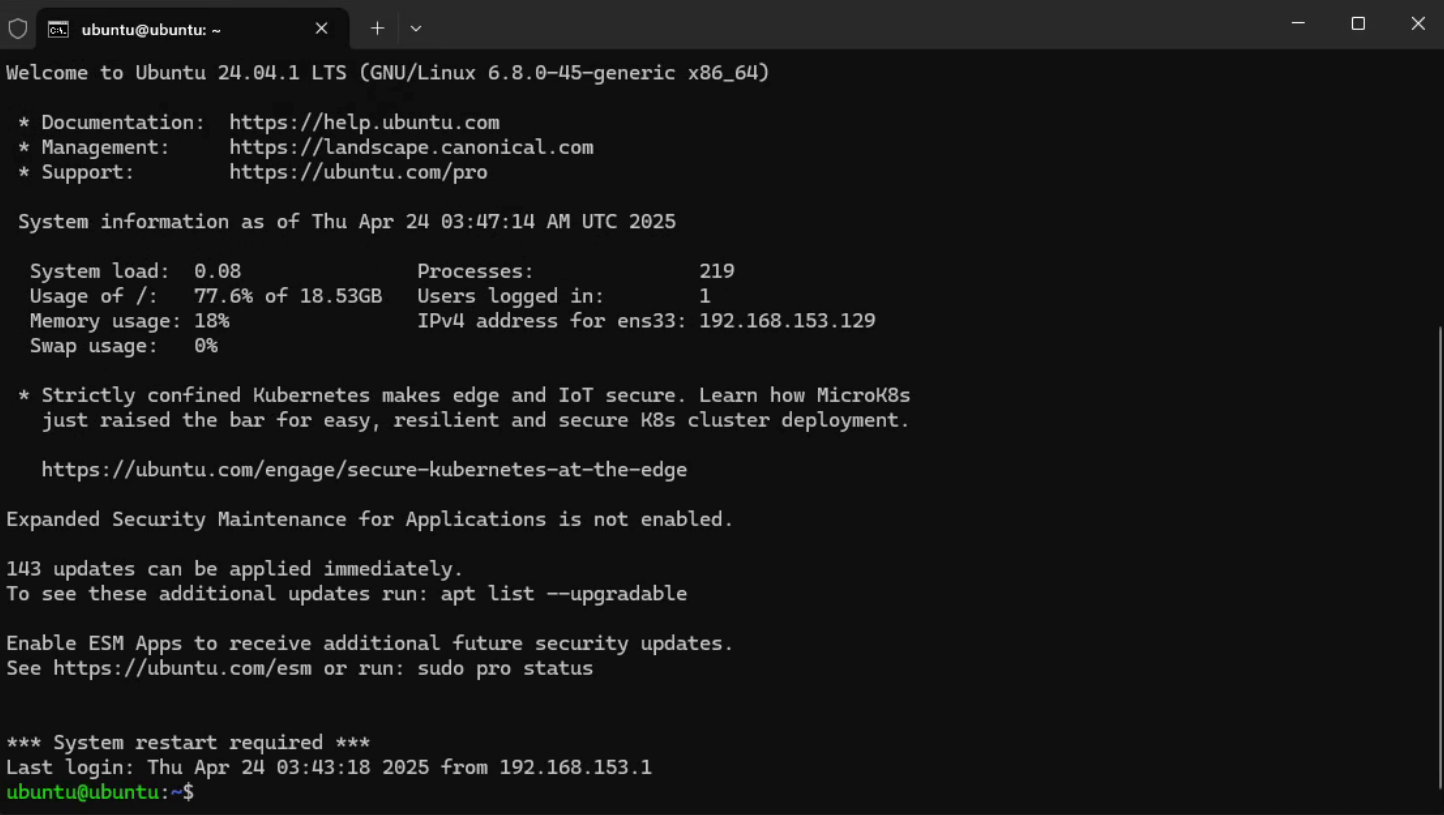Maximize the terminal window
This screenshot has height=815, width=1444.
(1358, 24)
